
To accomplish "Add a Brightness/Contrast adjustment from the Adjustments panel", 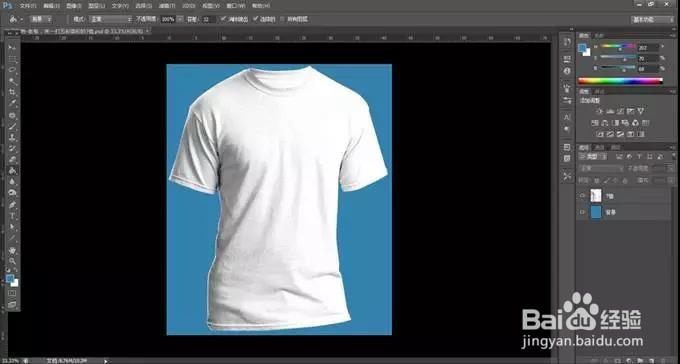I will coord(600,111).
